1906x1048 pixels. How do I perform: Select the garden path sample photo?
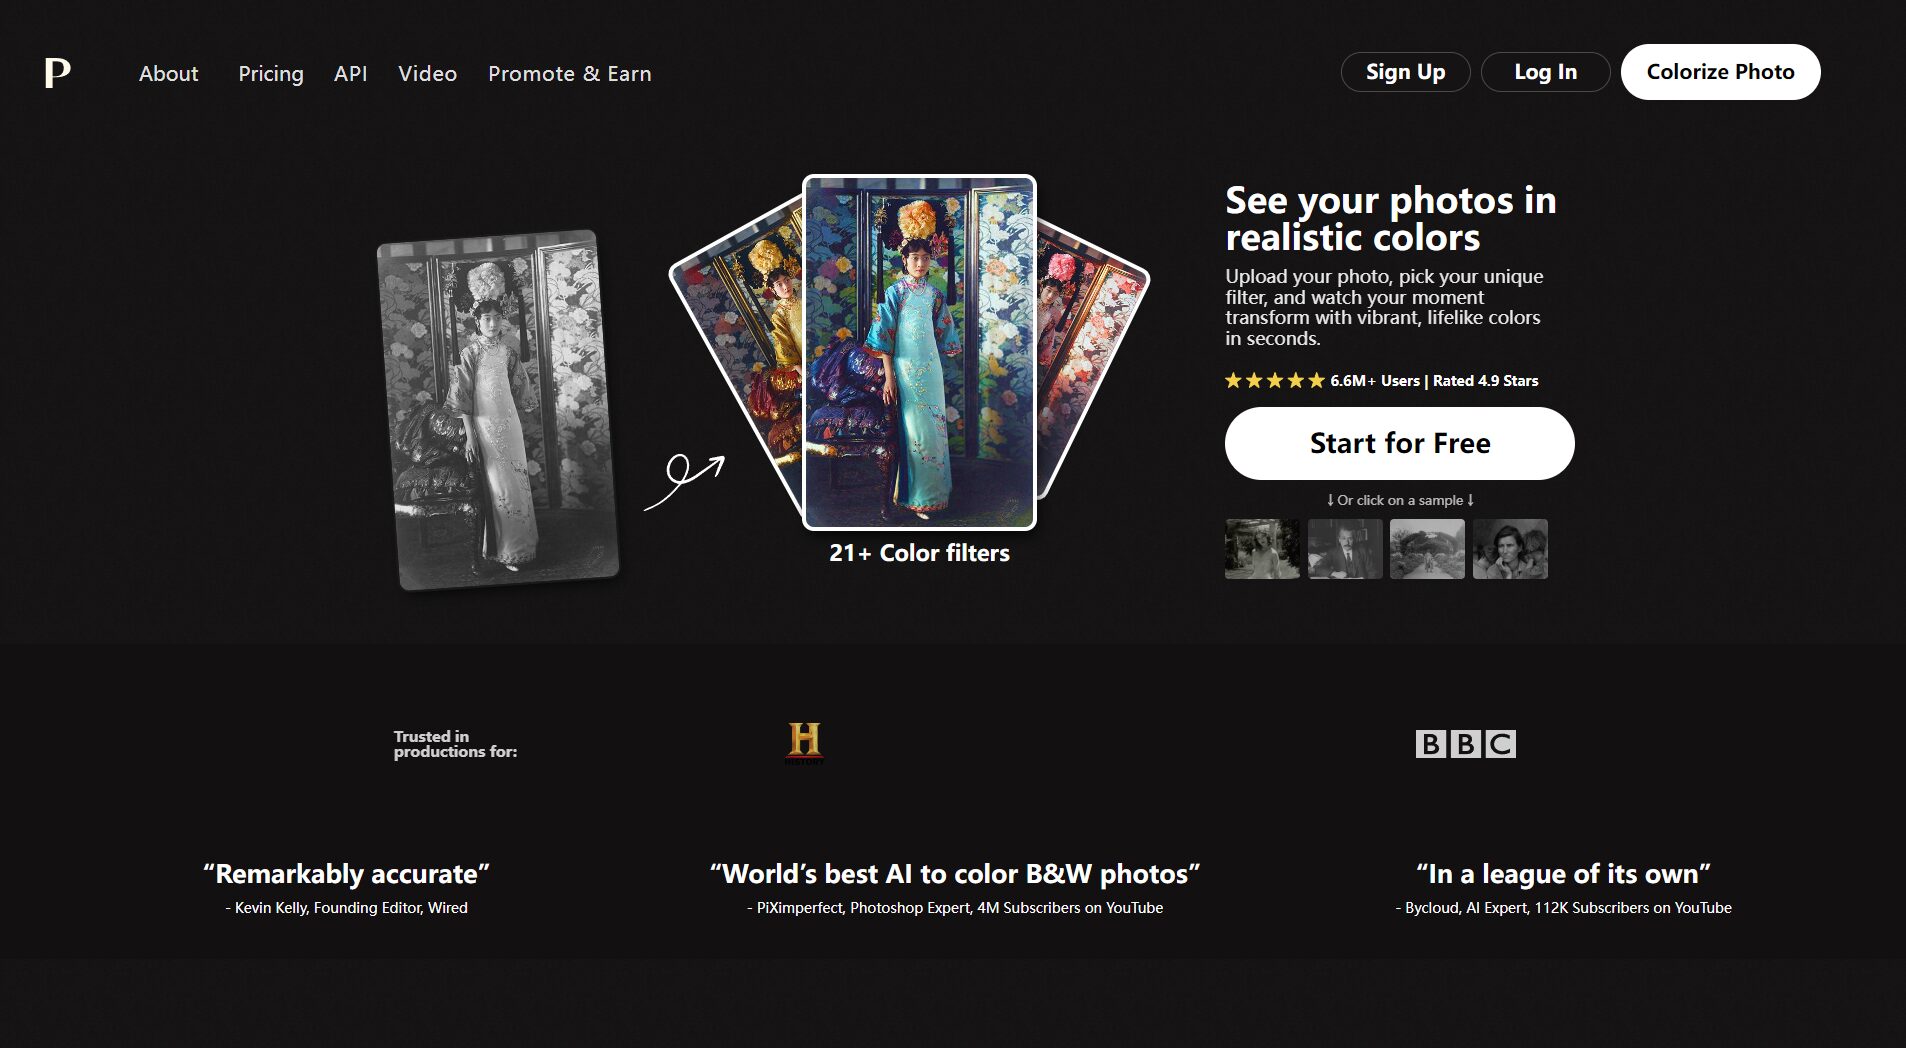point(1427,549)
